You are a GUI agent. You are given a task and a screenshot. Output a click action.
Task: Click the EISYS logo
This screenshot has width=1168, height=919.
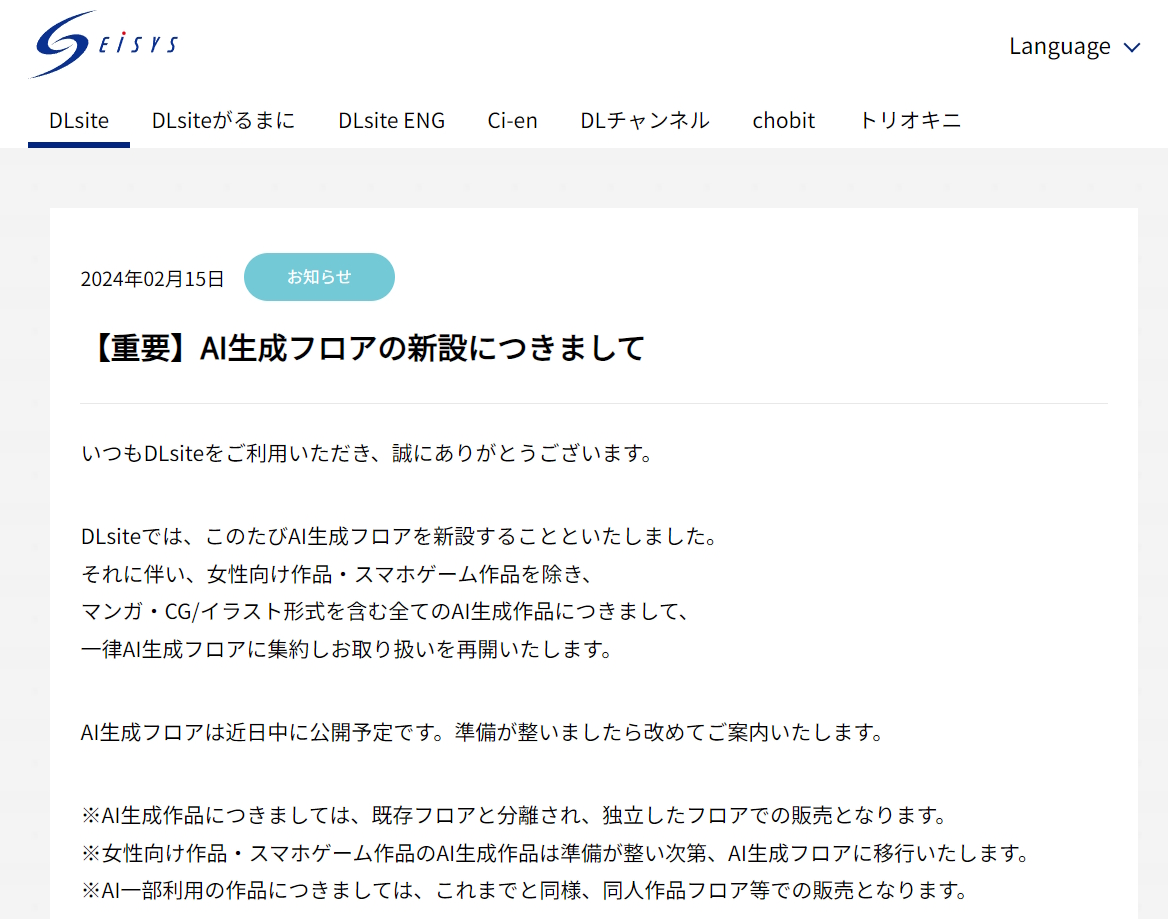tap(103, 45)
